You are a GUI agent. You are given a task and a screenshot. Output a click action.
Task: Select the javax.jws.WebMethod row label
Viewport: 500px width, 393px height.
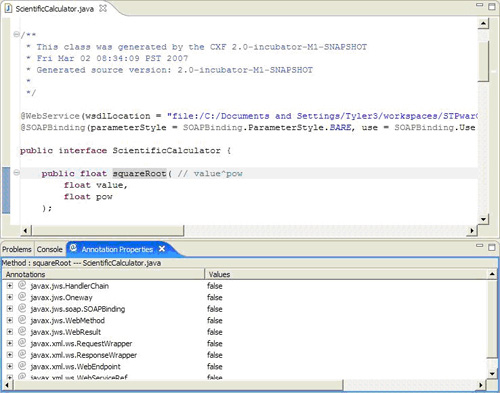point(67,321)
